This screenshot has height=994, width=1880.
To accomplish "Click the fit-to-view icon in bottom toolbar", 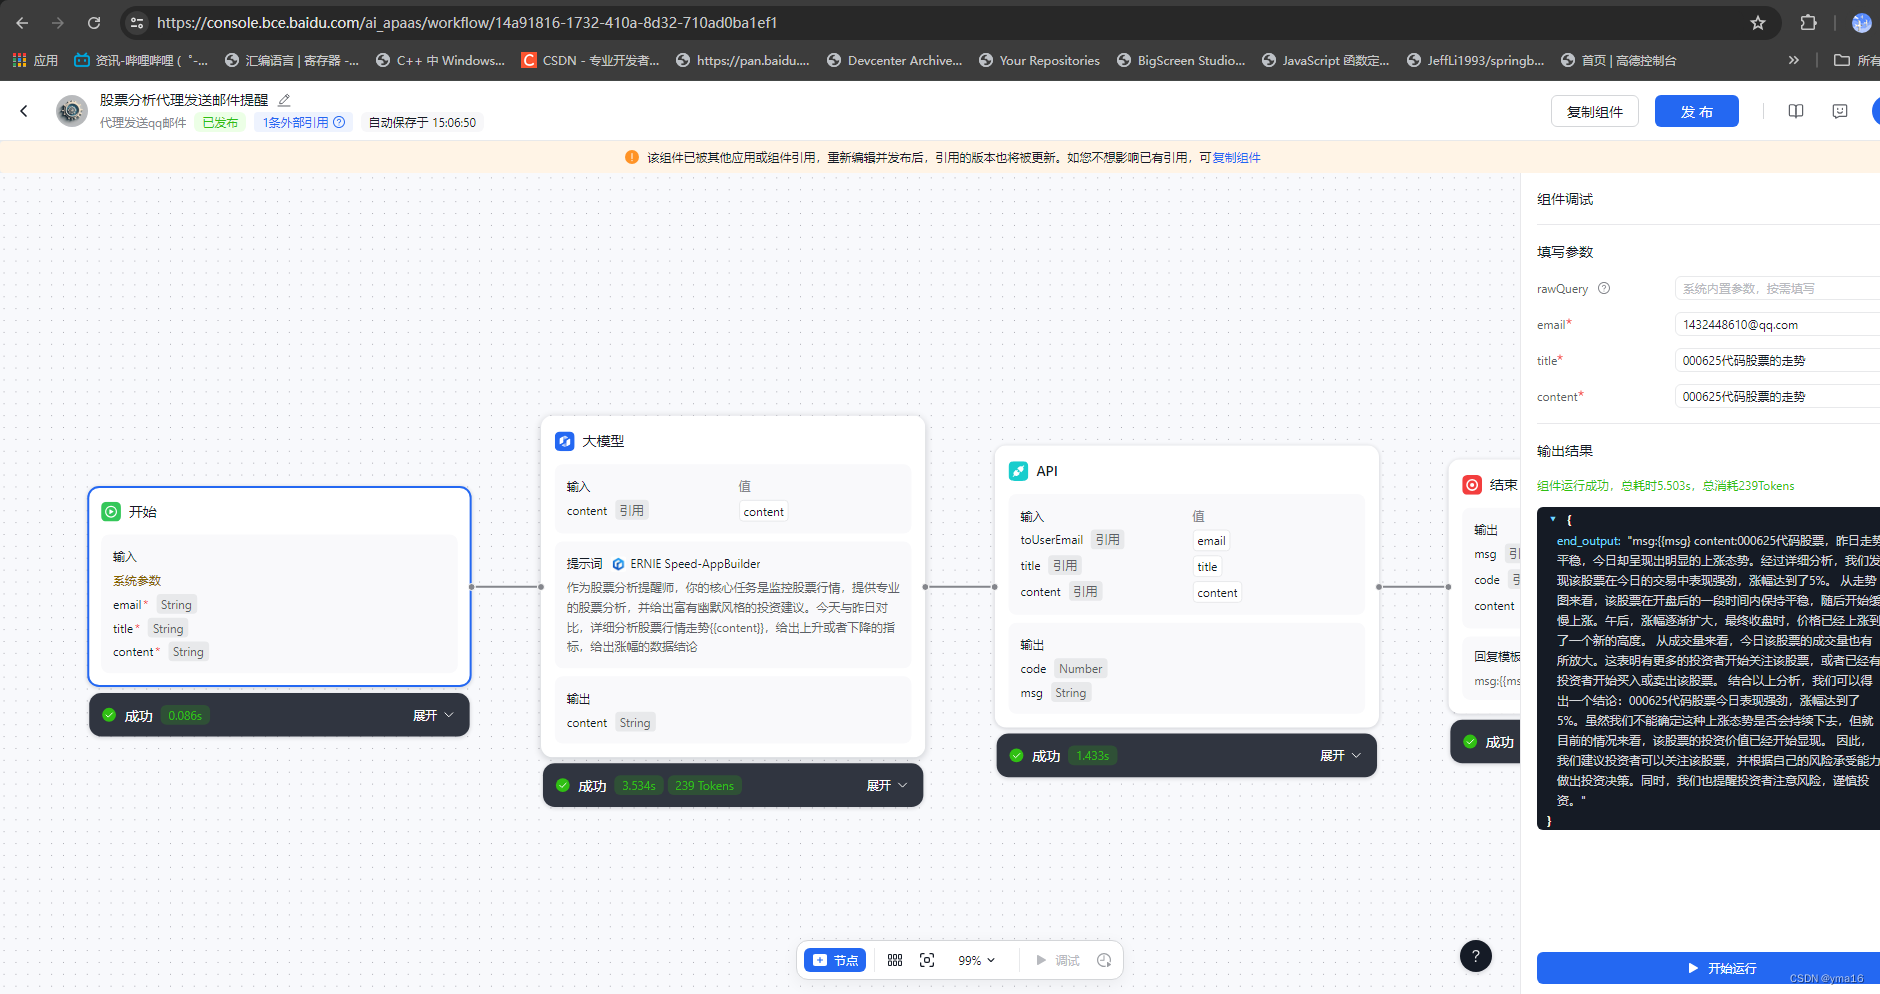I will coord(927,959).
